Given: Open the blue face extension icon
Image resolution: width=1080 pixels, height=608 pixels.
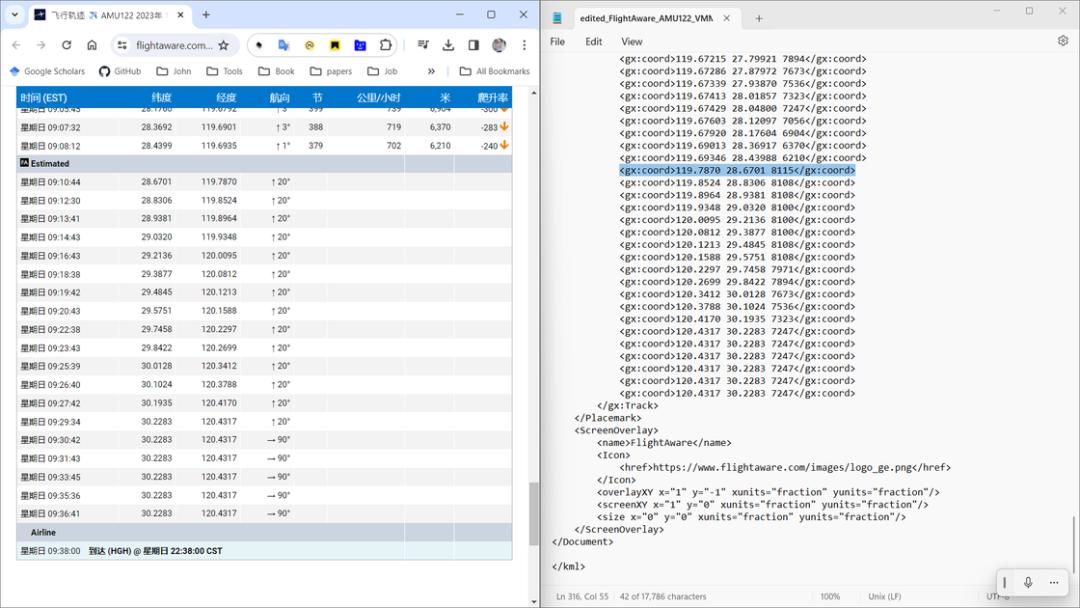Looking at the screenshot, I should pyautogui.click(x=360, y=45).
